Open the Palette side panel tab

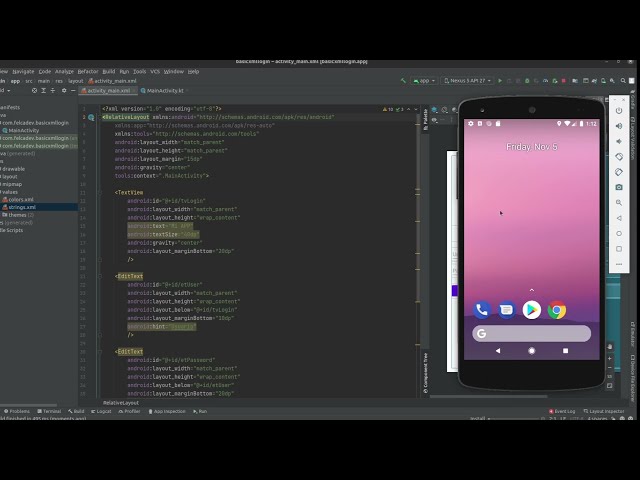coord(425,120)
